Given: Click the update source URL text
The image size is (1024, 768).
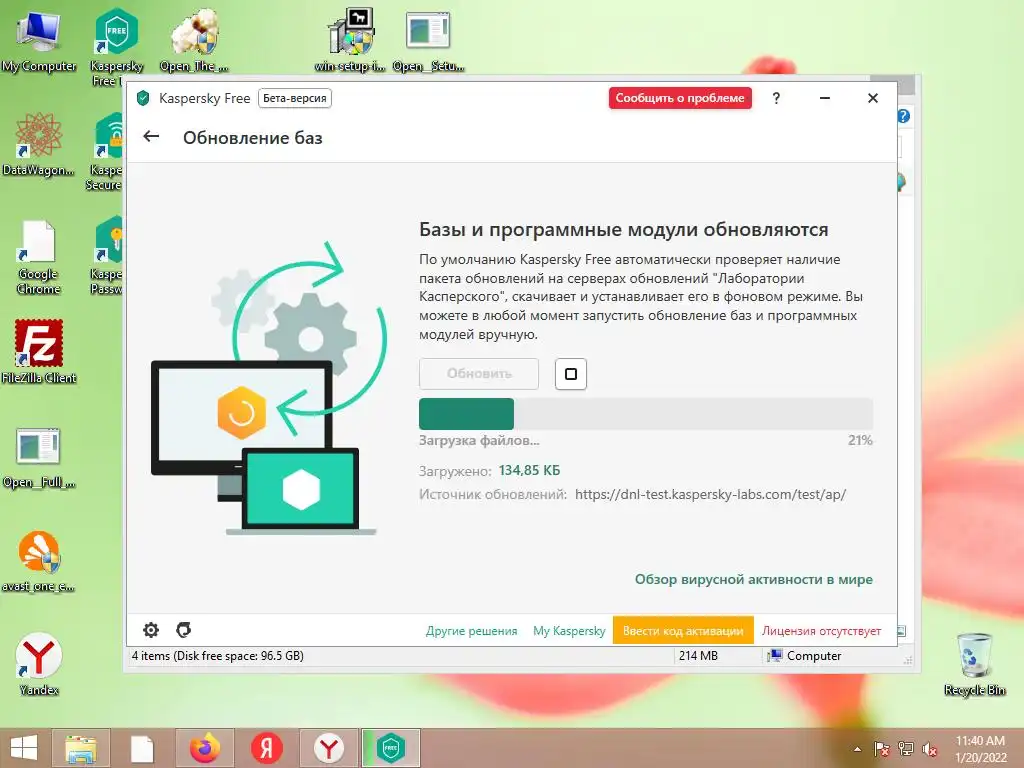Looking at the screenshot, I should [x=711, y=494].
